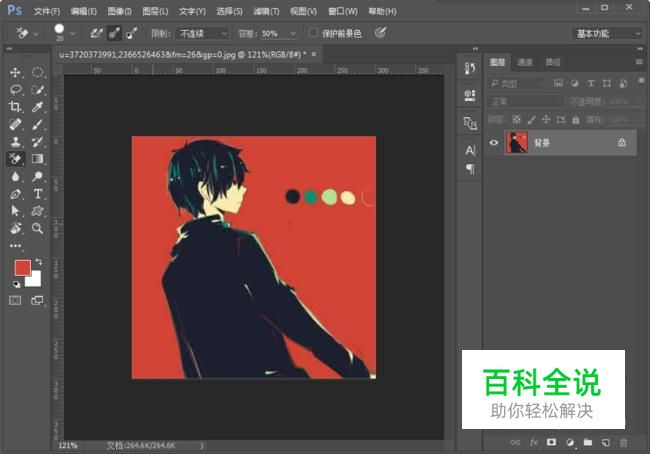Switch to the 通道 tab
Image resolution: width=650 pixels, height=454 pixels.
(x=525, y=62)
